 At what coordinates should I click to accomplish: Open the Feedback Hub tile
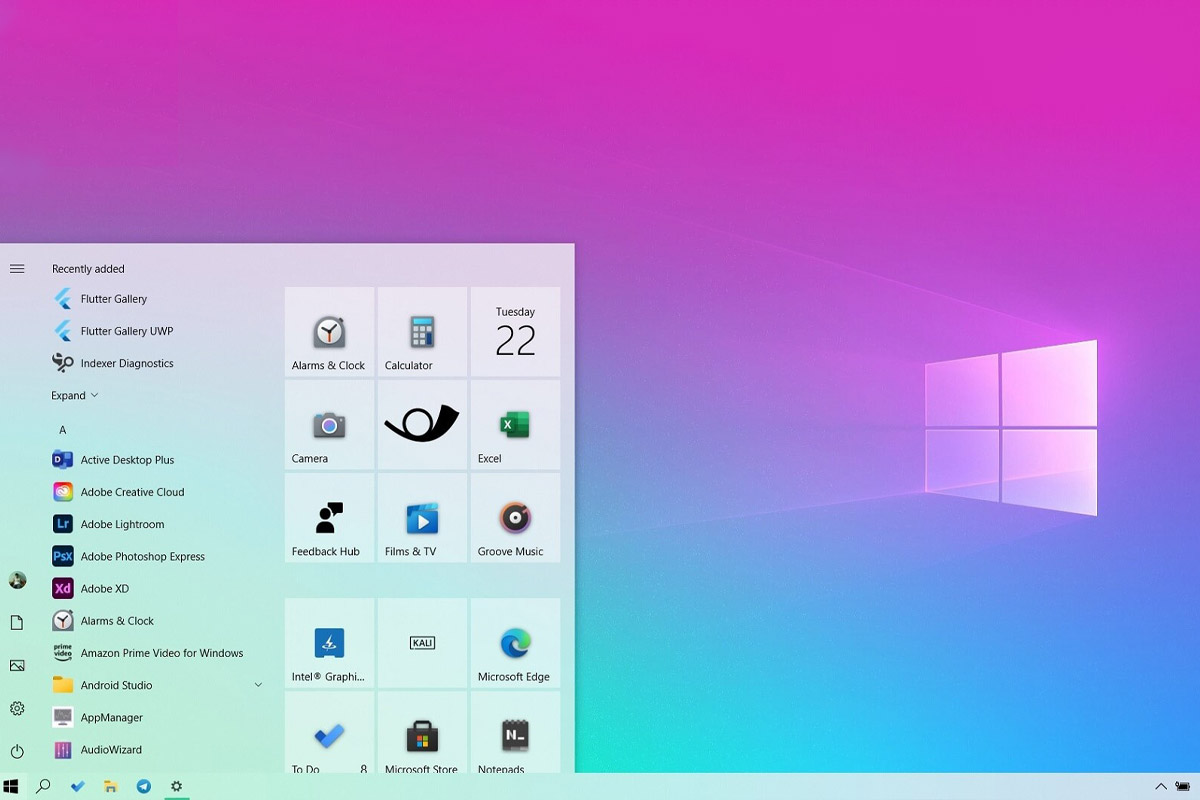point(329,518)
